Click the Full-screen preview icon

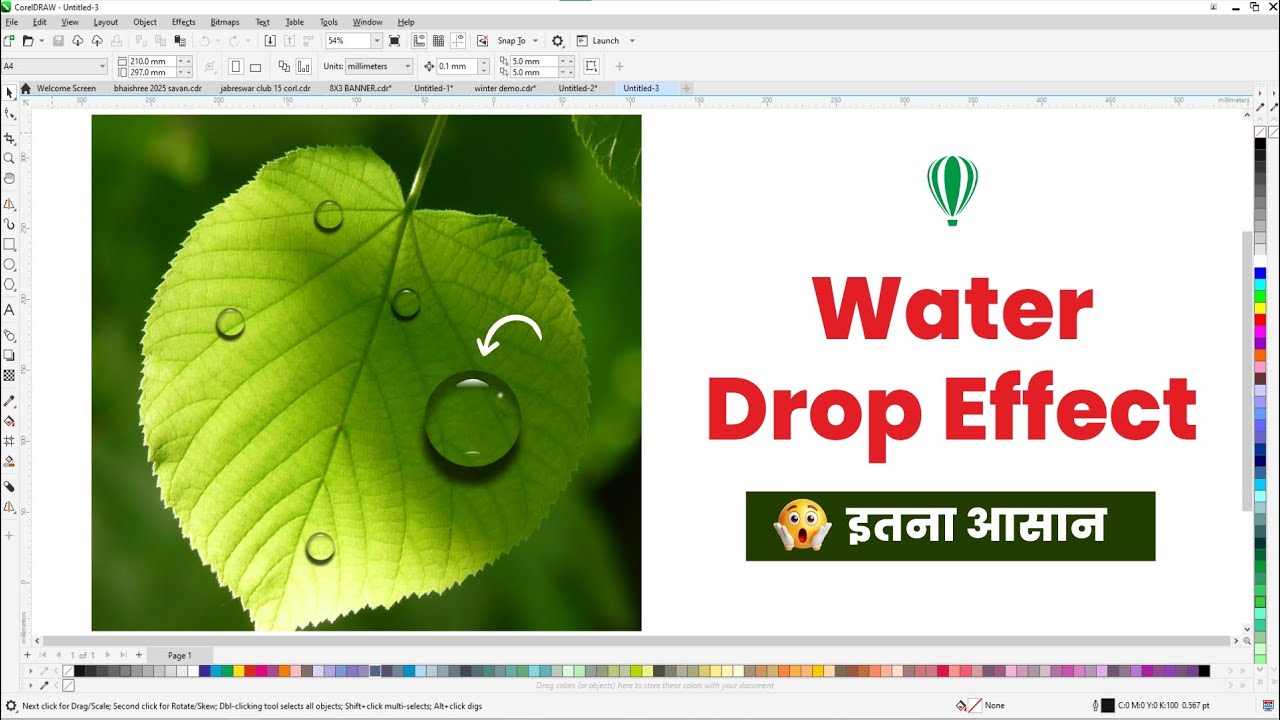tap(394, 41)
